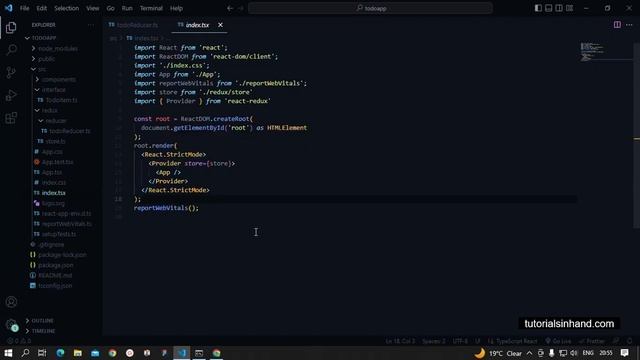Image resolution: width=640 pixels, height=360 pixels.
Task: Toggle the primary side bar layout icon
Action: coord(538,8)
